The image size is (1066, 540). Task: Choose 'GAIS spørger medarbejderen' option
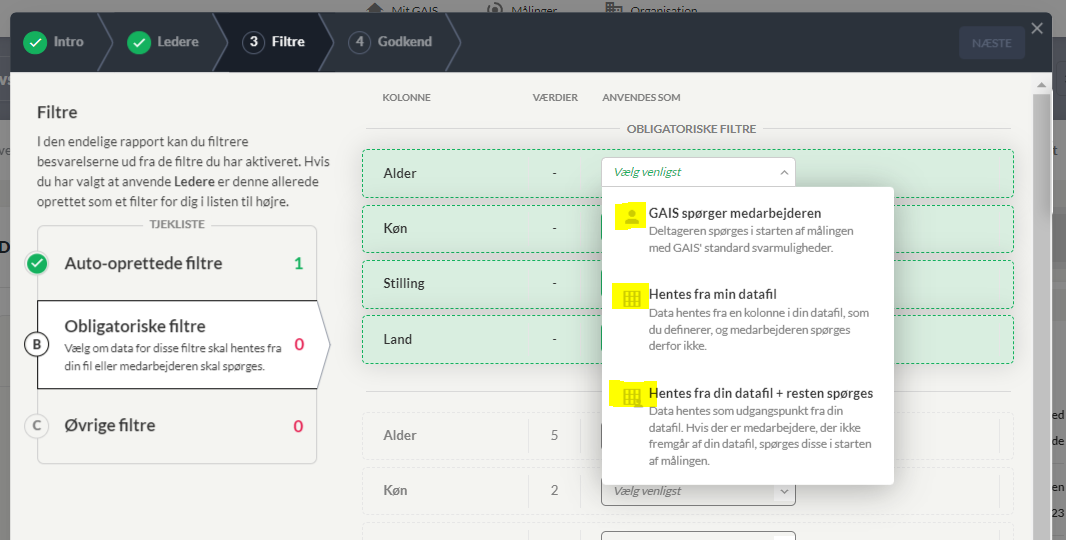[747, 230]
